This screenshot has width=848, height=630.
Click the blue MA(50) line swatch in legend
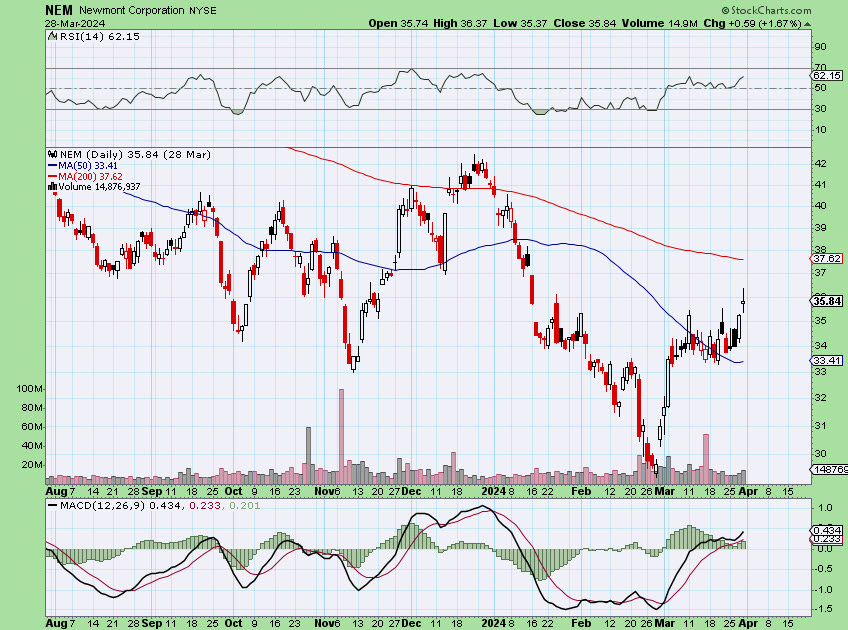pyautogui.click(x=52, y=166)
